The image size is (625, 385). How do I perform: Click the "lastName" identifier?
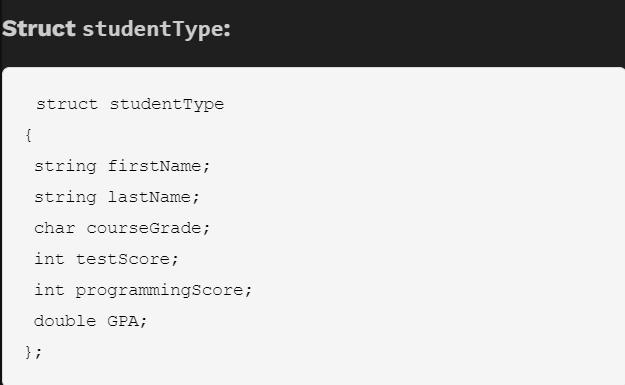pos(149,197)
